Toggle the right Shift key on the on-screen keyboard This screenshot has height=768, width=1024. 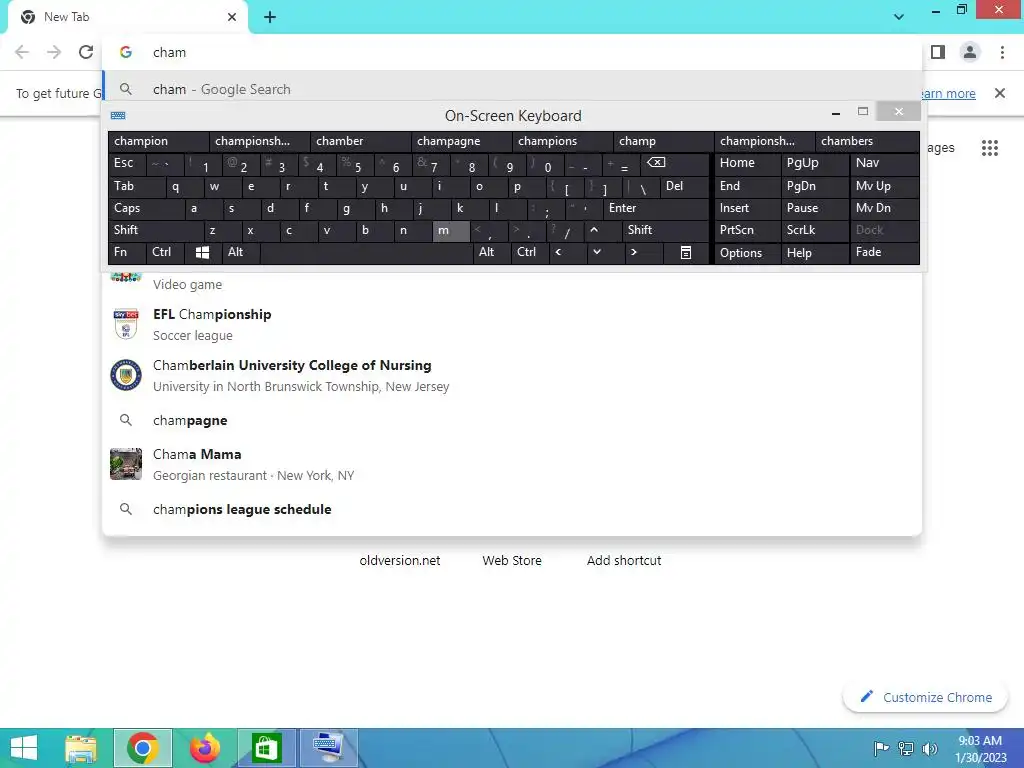coord(665,230)
